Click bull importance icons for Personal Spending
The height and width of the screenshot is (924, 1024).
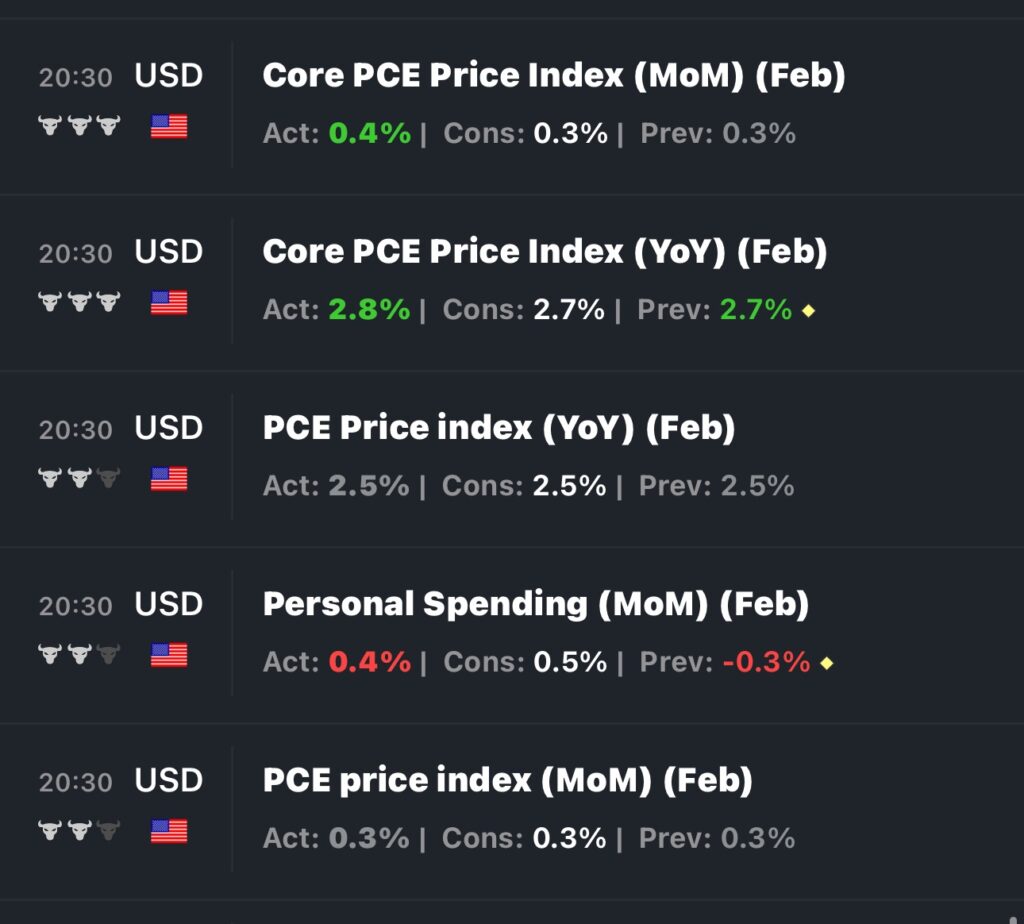tap(79, 655)
